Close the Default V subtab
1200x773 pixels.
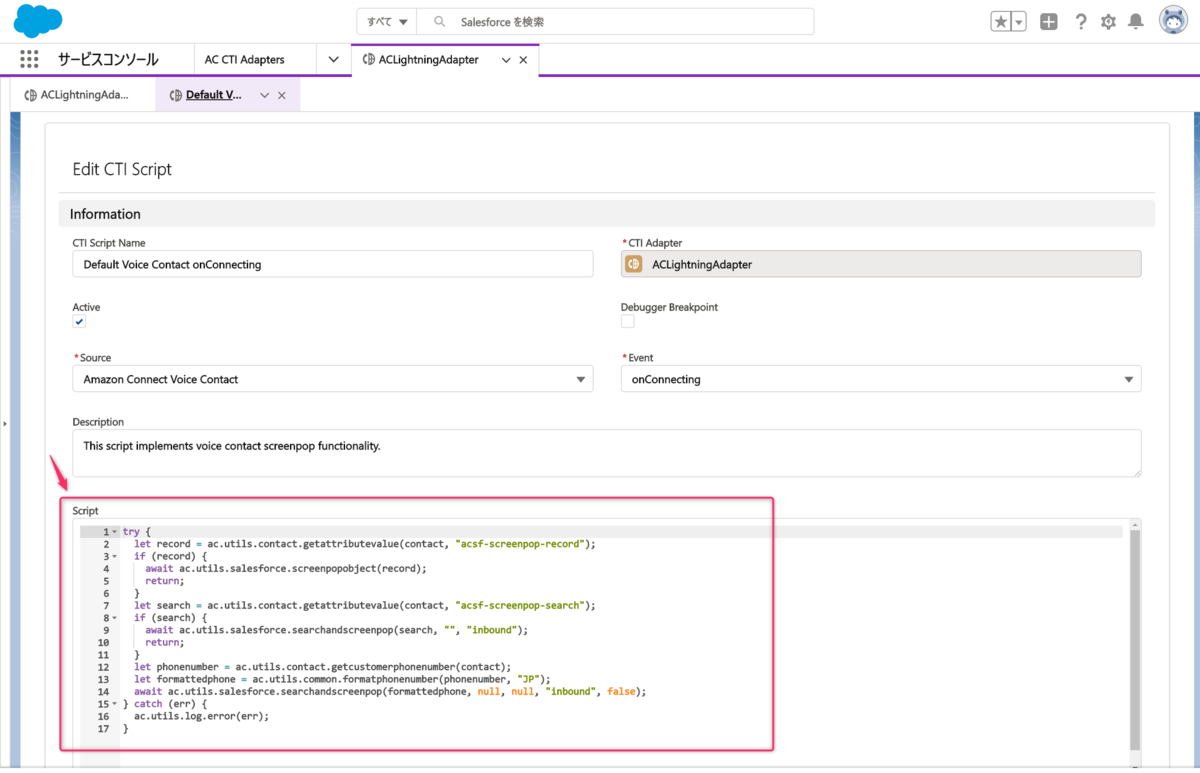(x=279, y=93)
